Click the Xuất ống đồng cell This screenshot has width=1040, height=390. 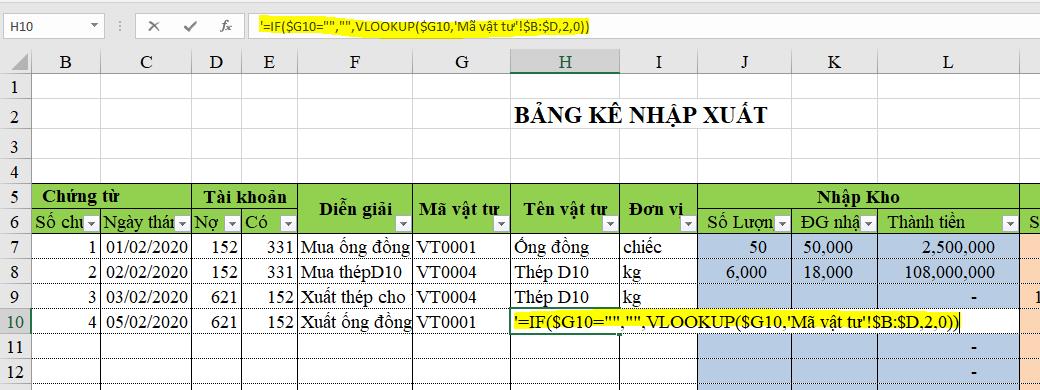pos(355,322)
